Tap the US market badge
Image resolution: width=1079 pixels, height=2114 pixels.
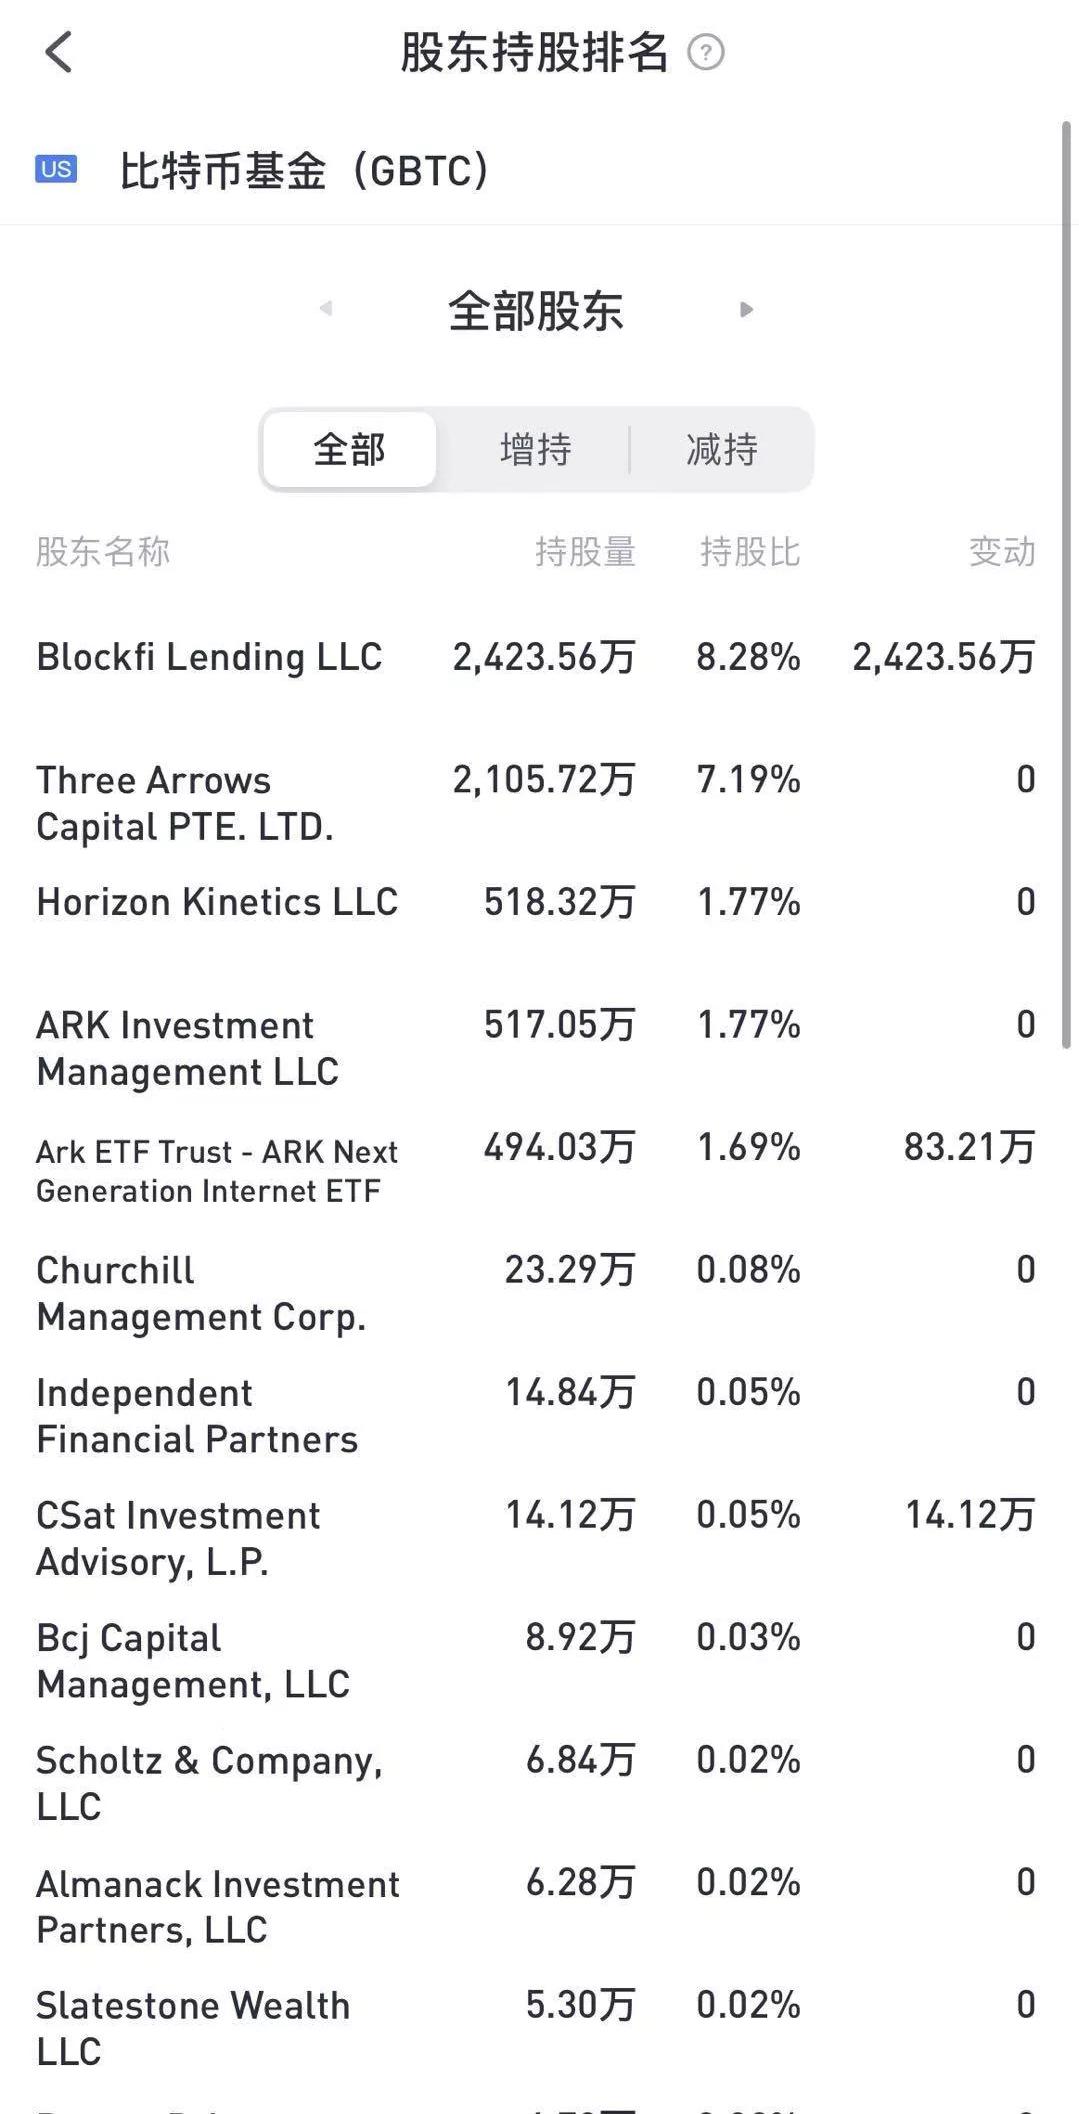[56, 169]
